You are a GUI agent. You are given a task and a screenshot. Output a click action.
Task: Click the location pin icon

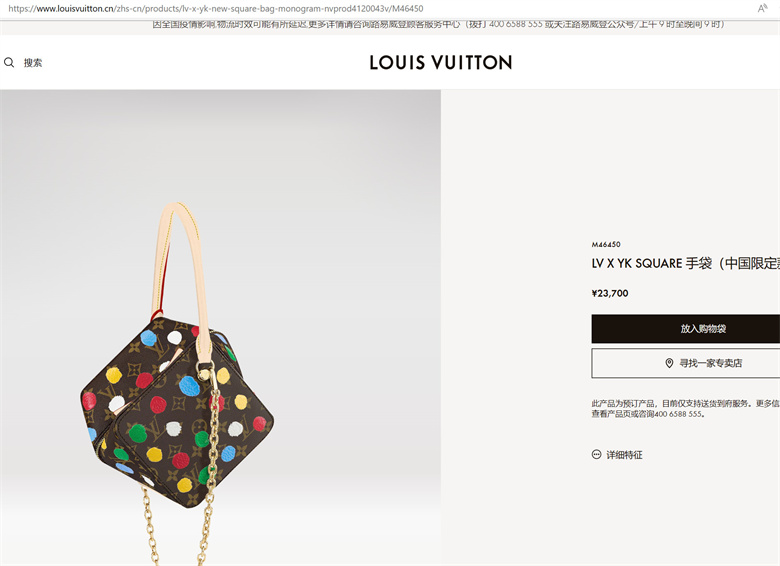point(670,363)
